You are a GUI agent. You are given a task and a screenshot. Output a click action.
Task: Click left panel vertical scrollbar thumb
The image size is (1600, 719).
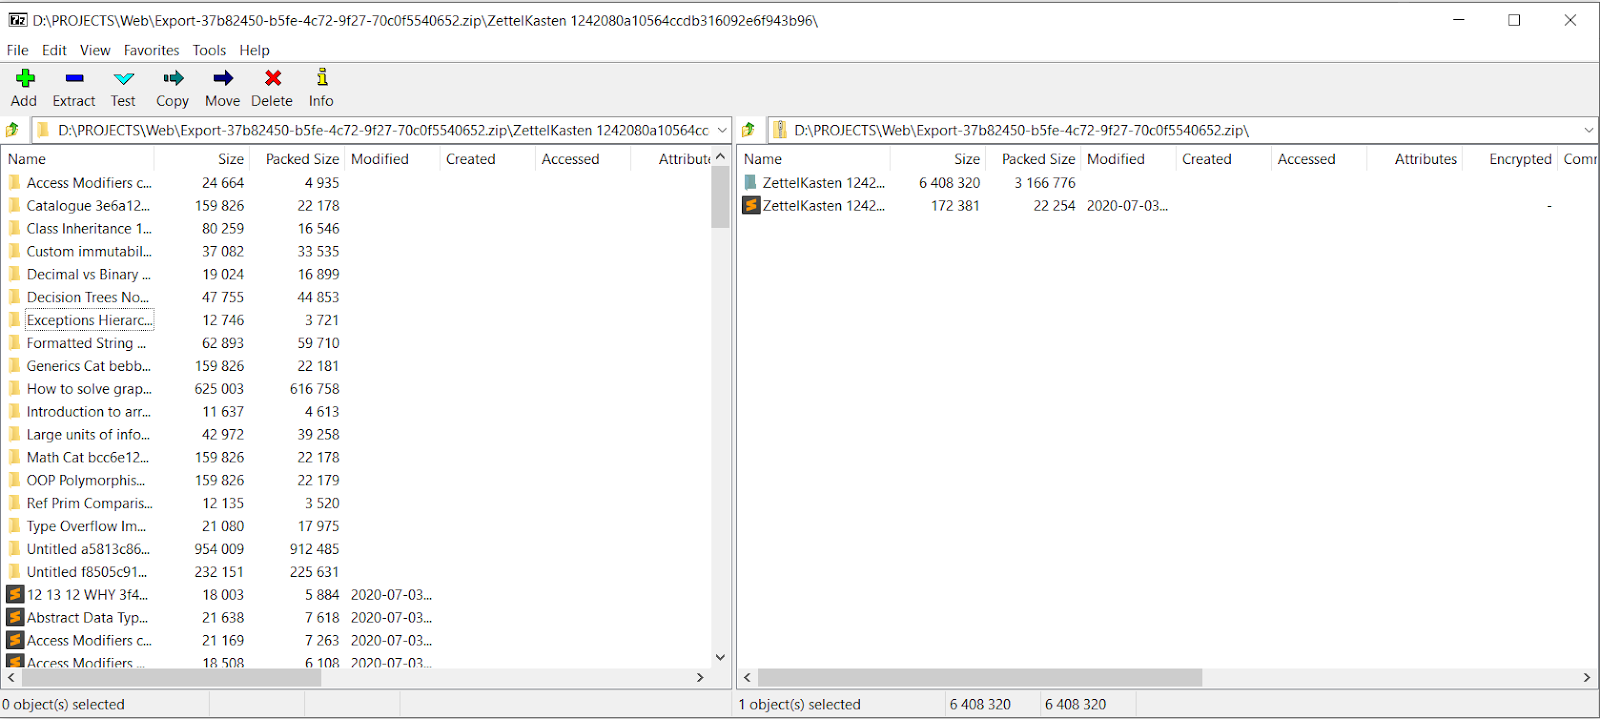pos(720,197)
